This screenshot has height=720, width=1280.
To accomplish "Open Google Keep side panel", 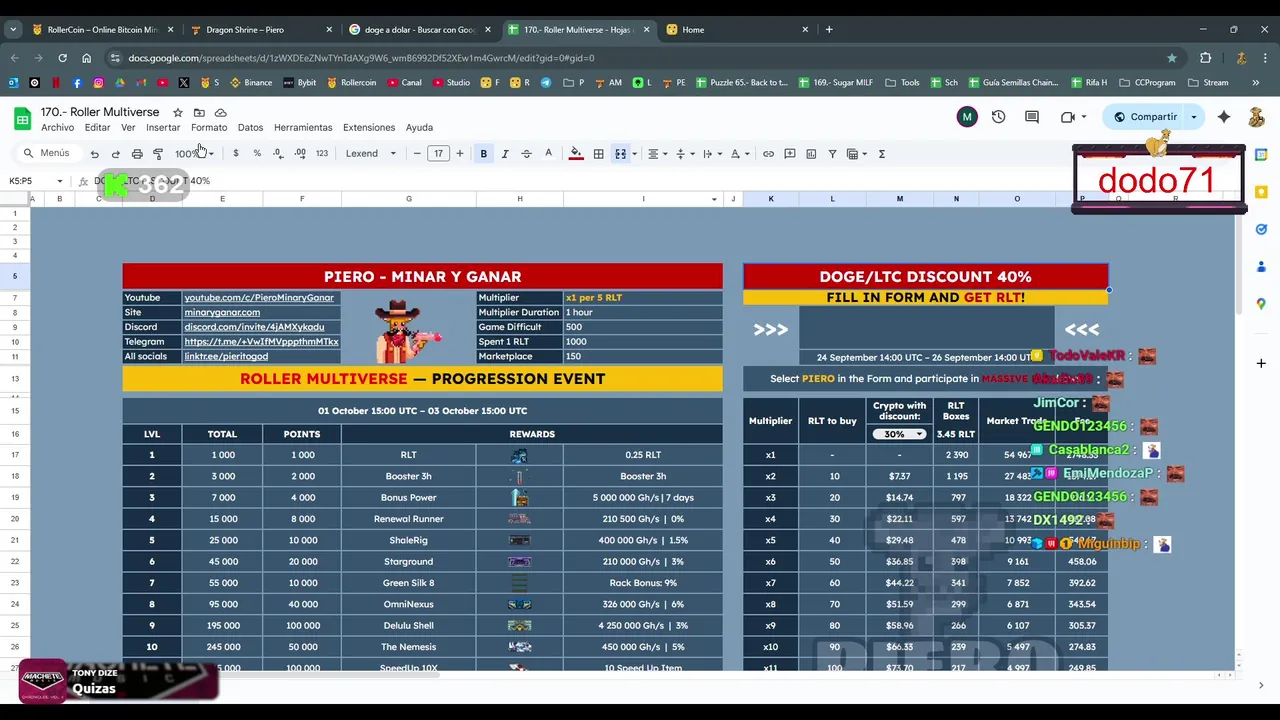I will click(1261, 192).
